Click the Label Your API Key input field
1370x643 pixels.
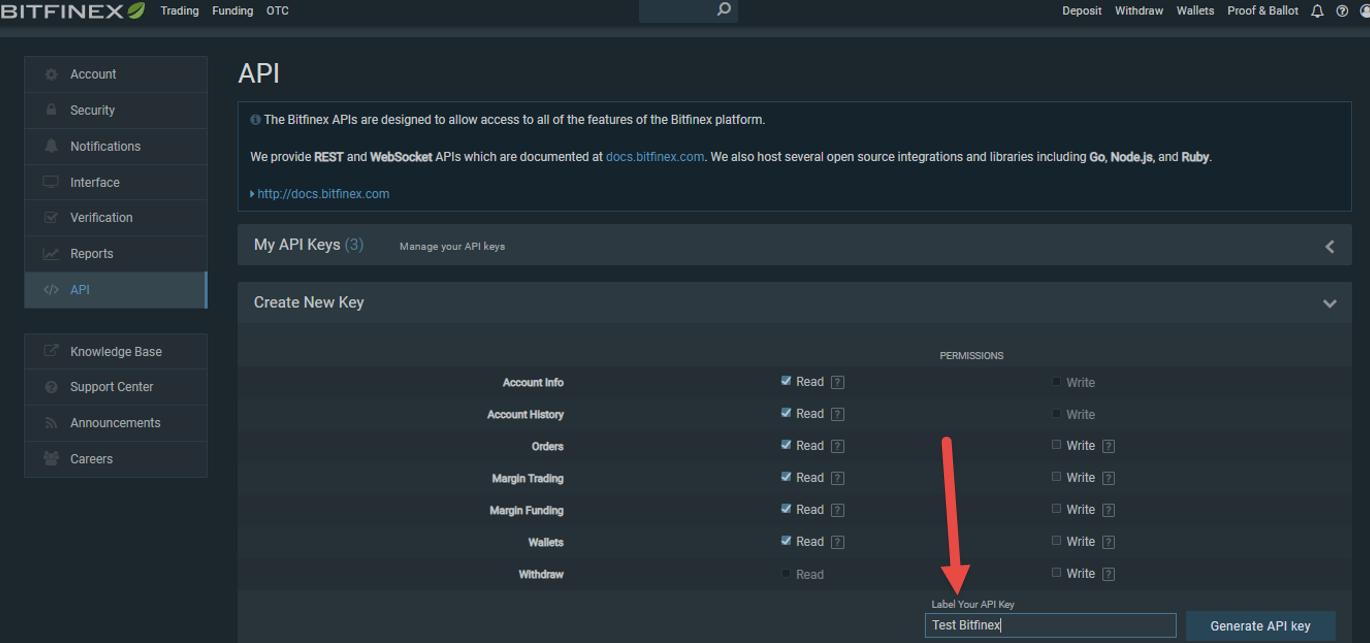point(1050,625)
